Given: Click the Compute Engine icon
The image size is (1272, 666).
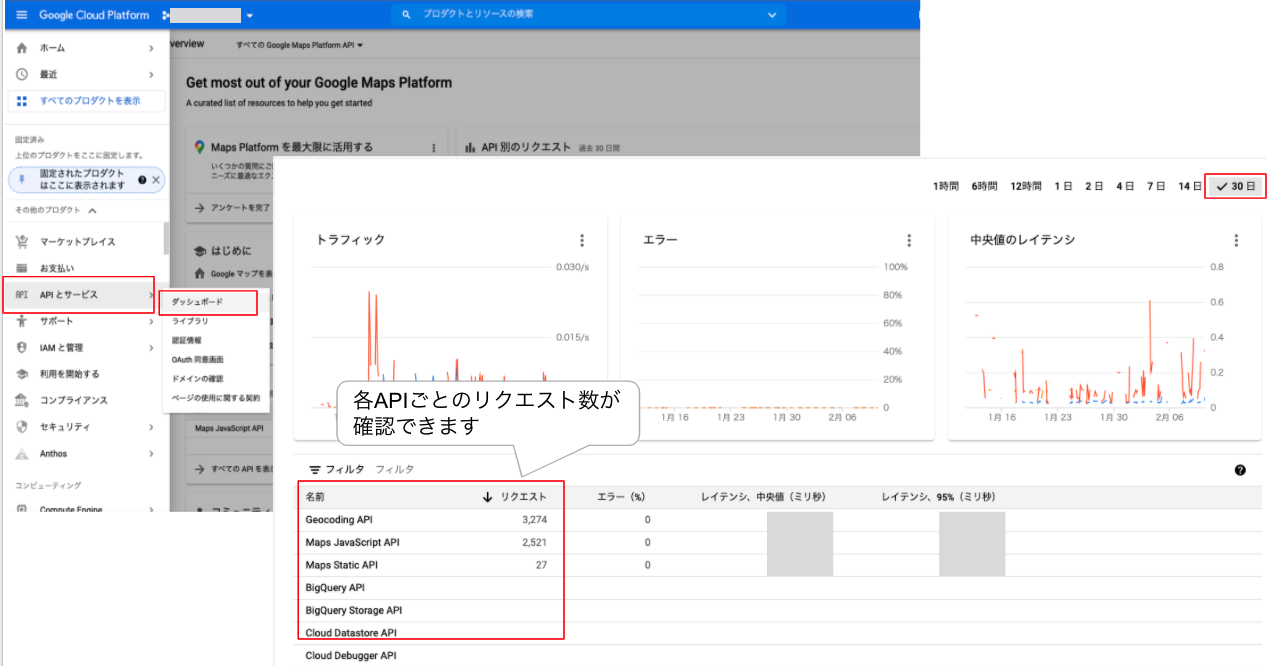Looking at the screenshot, I should [22, 508].
